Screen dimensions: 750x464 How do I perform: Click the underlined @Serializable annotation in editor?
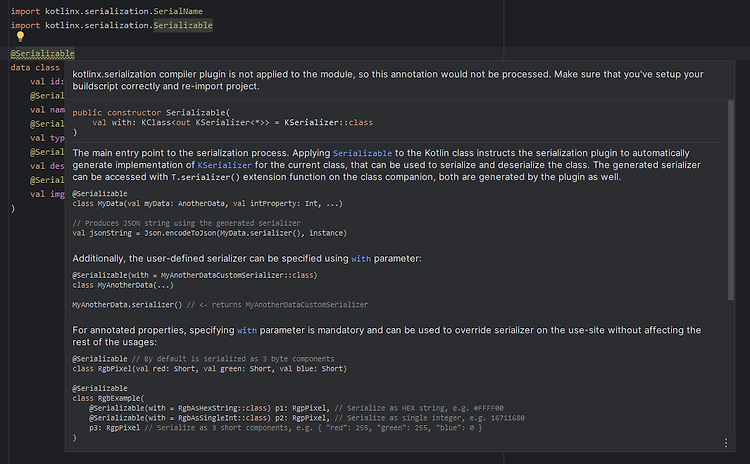(x=43, y=54)
